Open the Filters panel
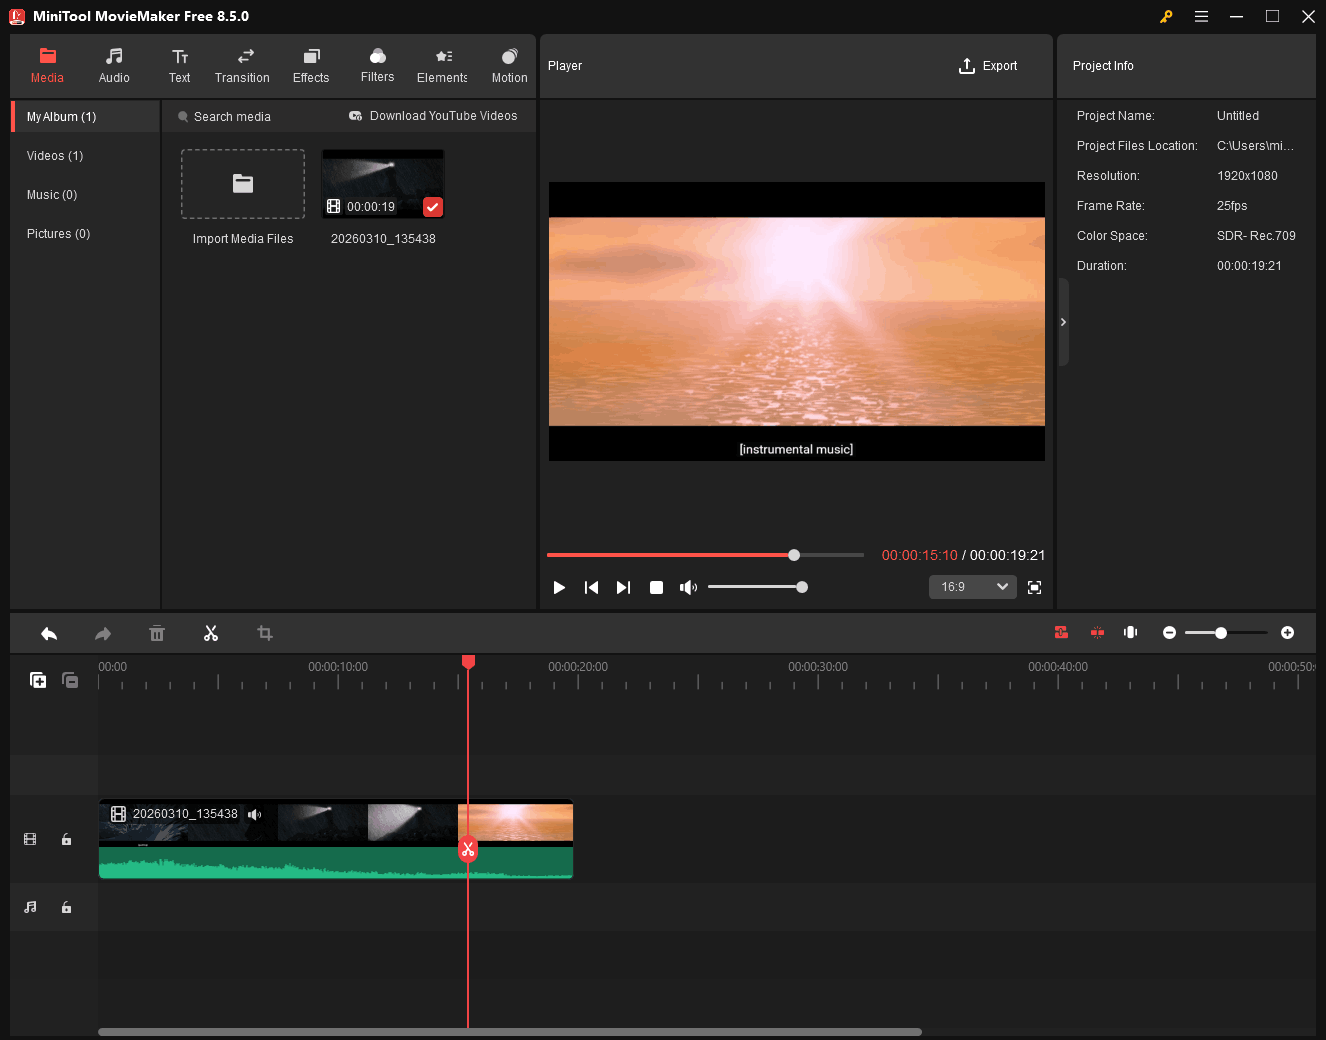Screen dimensions: 1326x1040 (377, 66)
